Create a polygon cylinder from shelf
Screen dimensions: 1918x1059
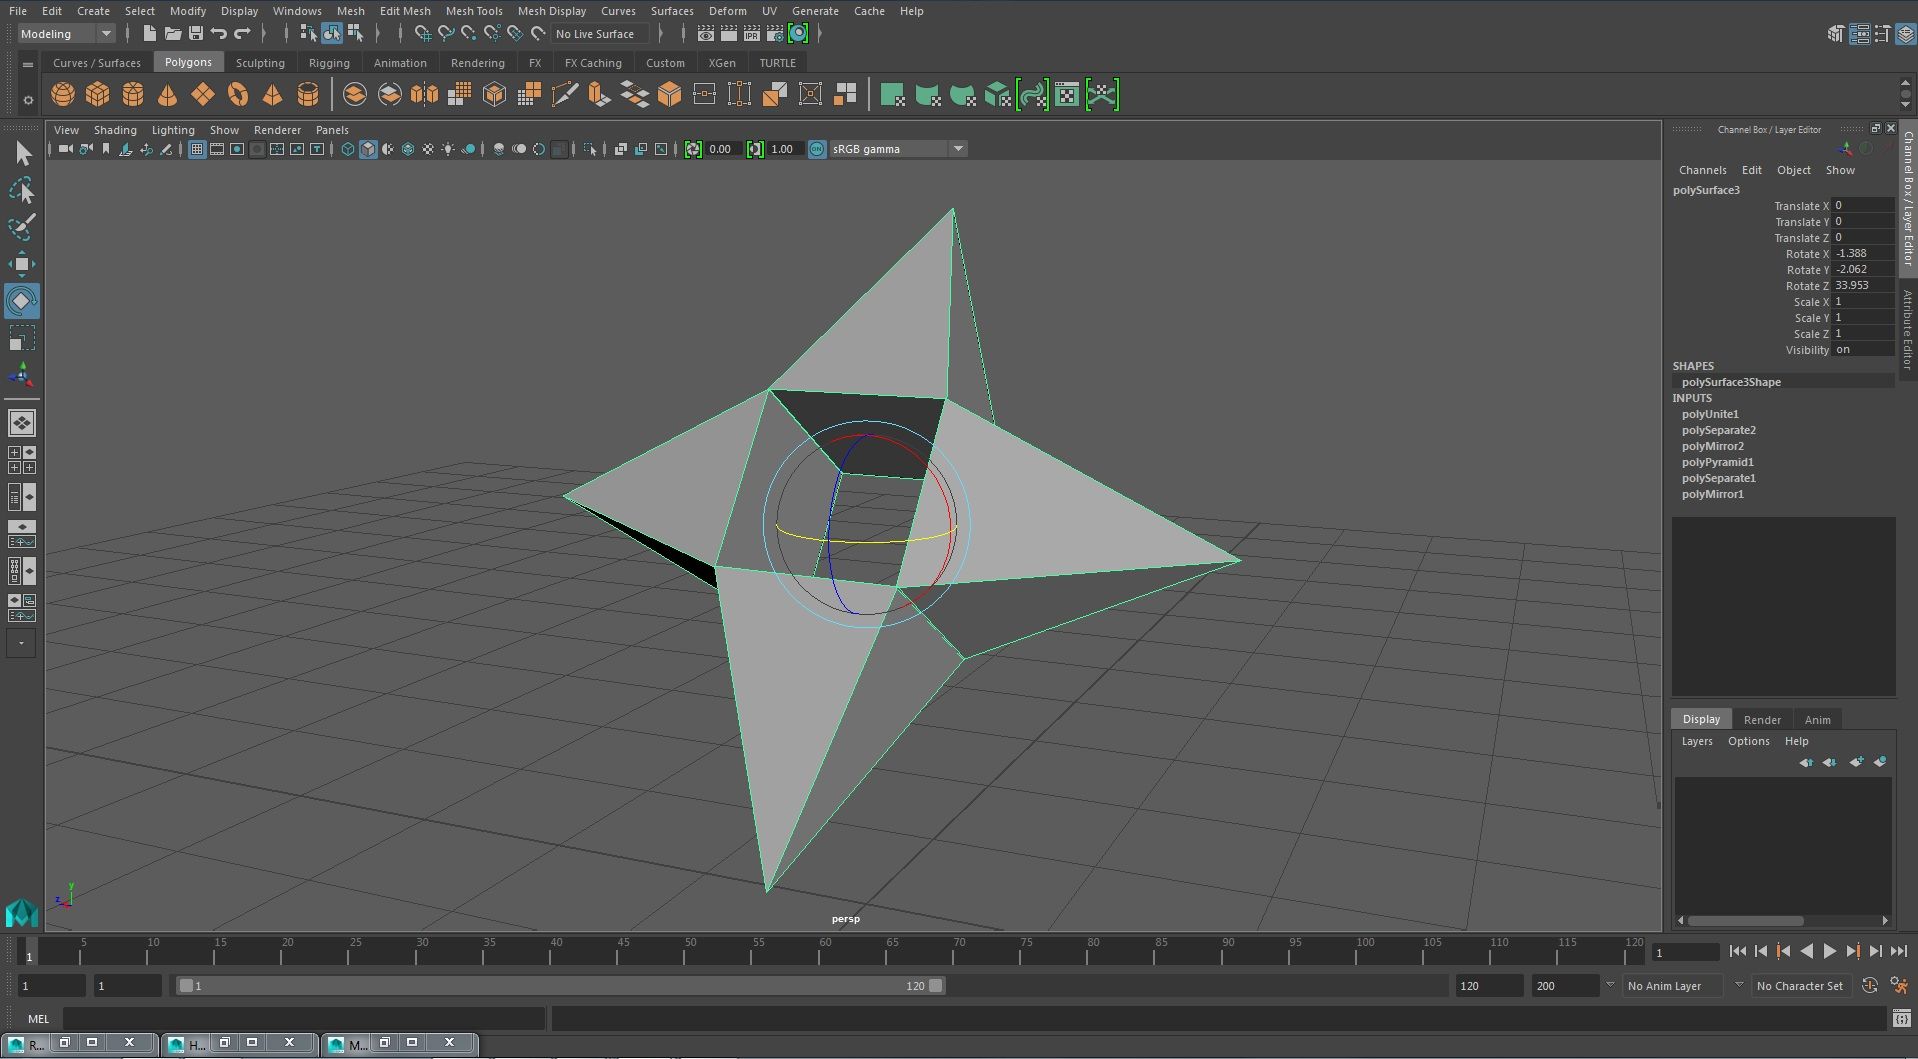click(x=133, y=95)
